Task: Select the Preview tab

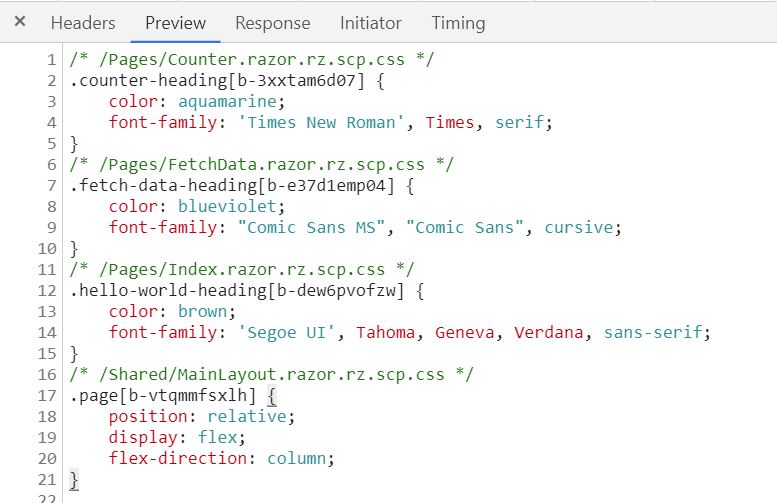Action: click(x=175, y=23)
